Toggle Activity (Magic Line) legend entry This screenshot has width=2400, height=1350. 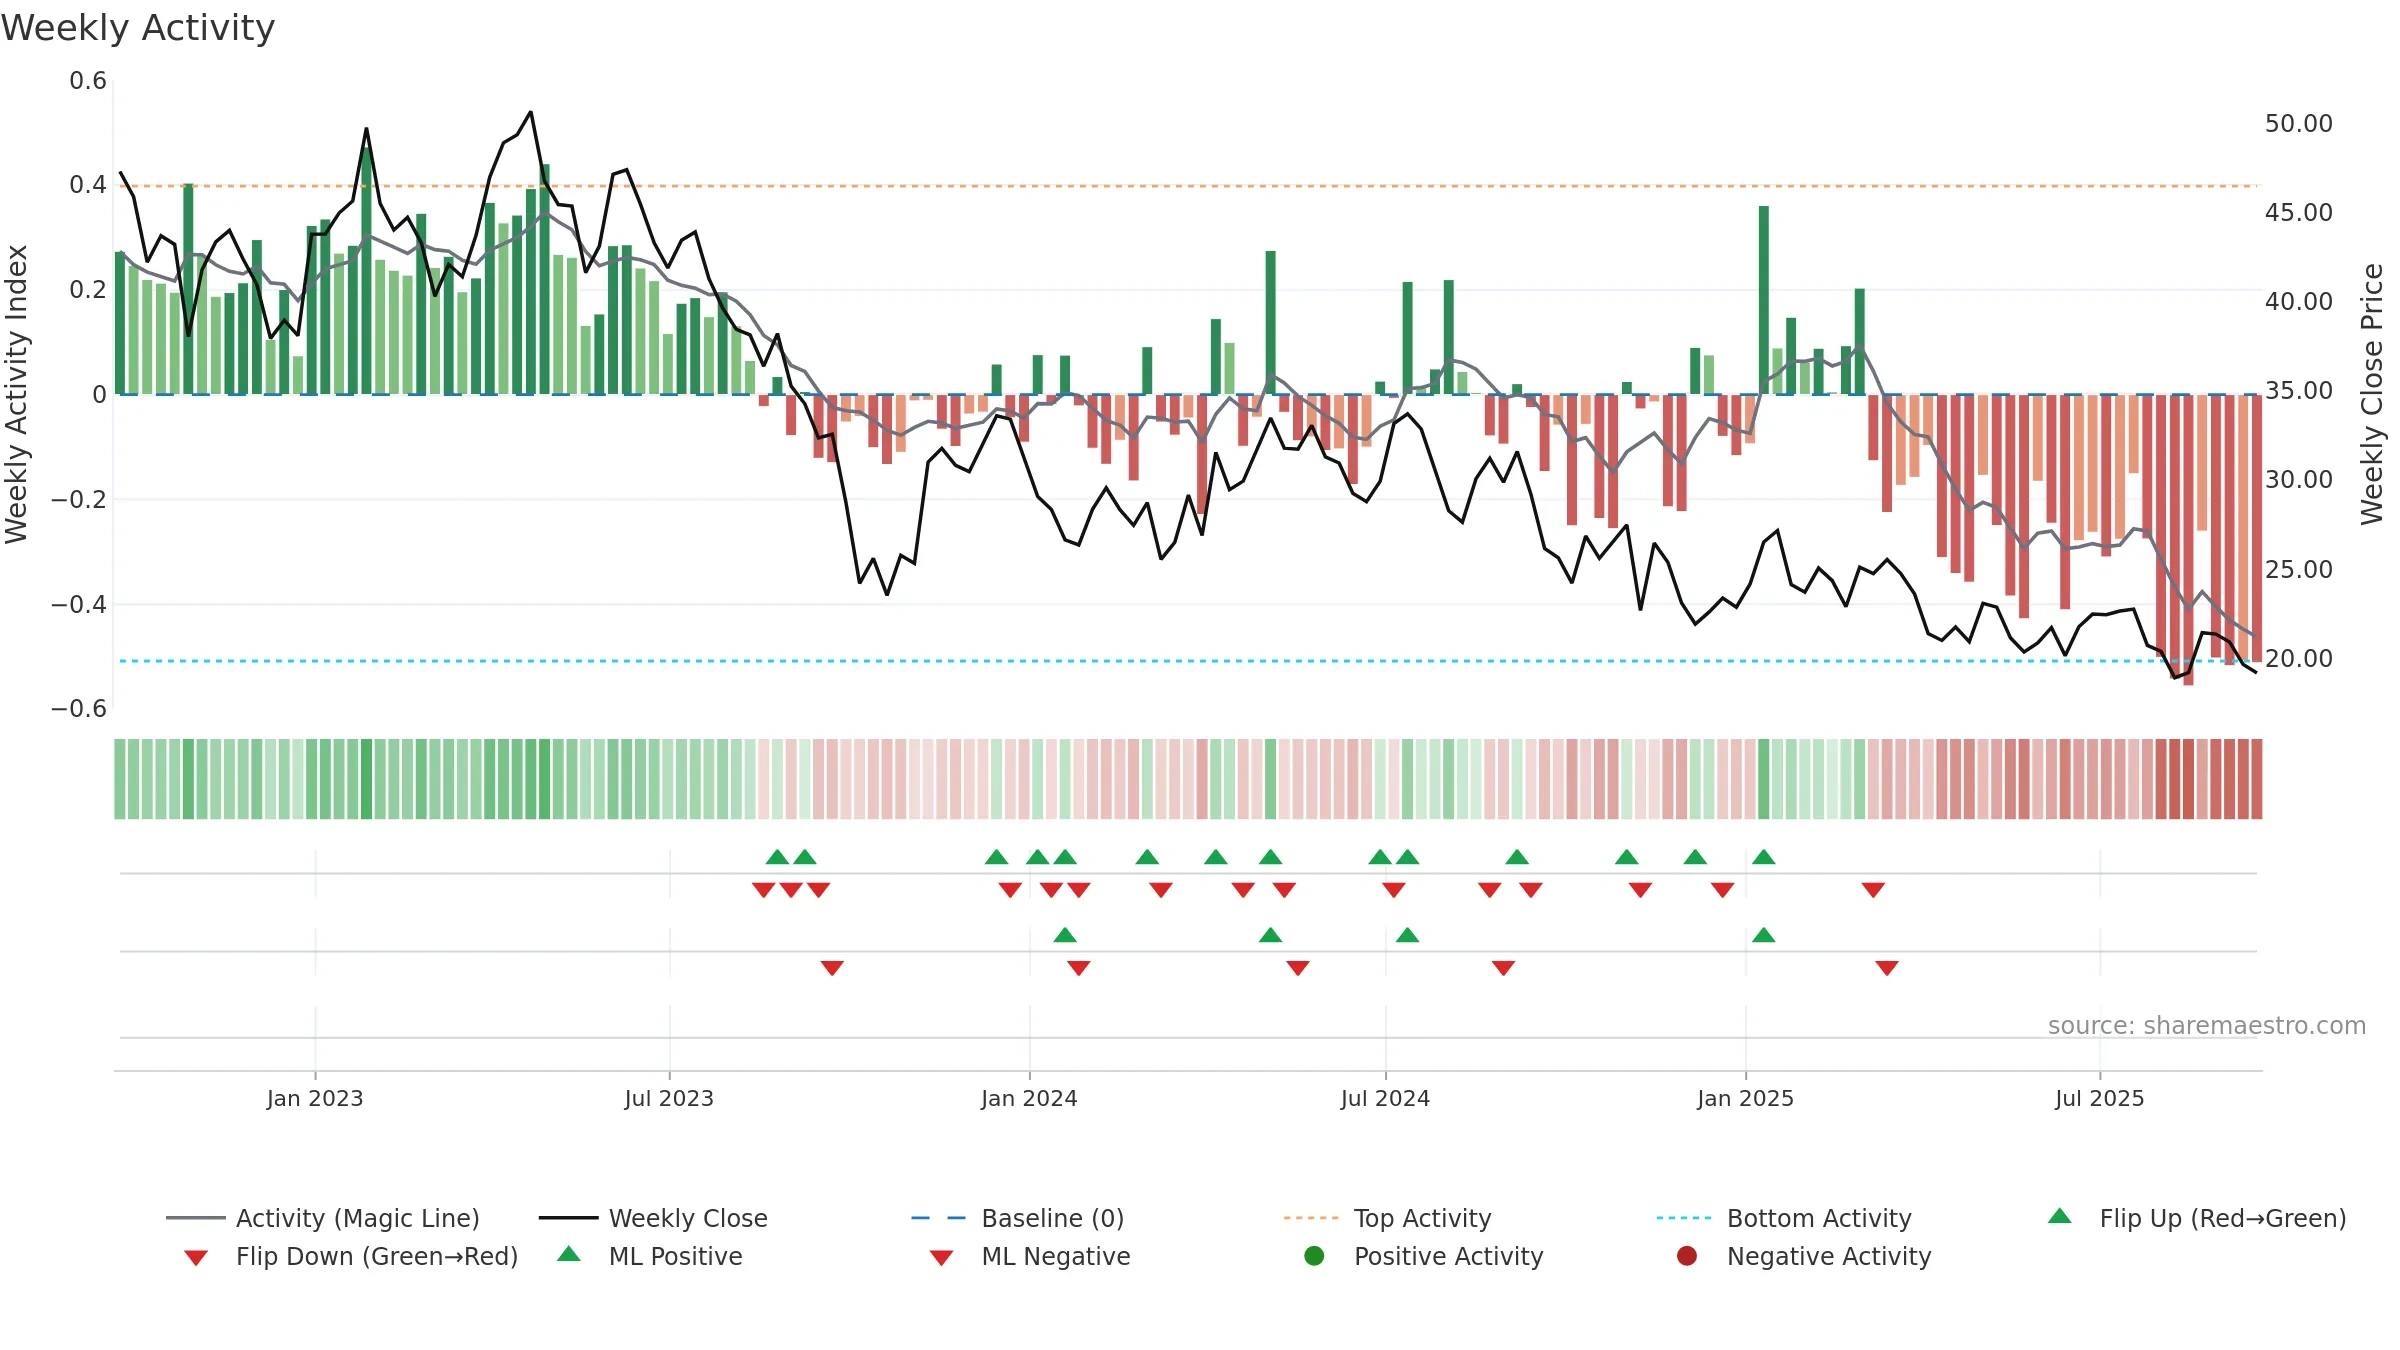pos(323,1218)
